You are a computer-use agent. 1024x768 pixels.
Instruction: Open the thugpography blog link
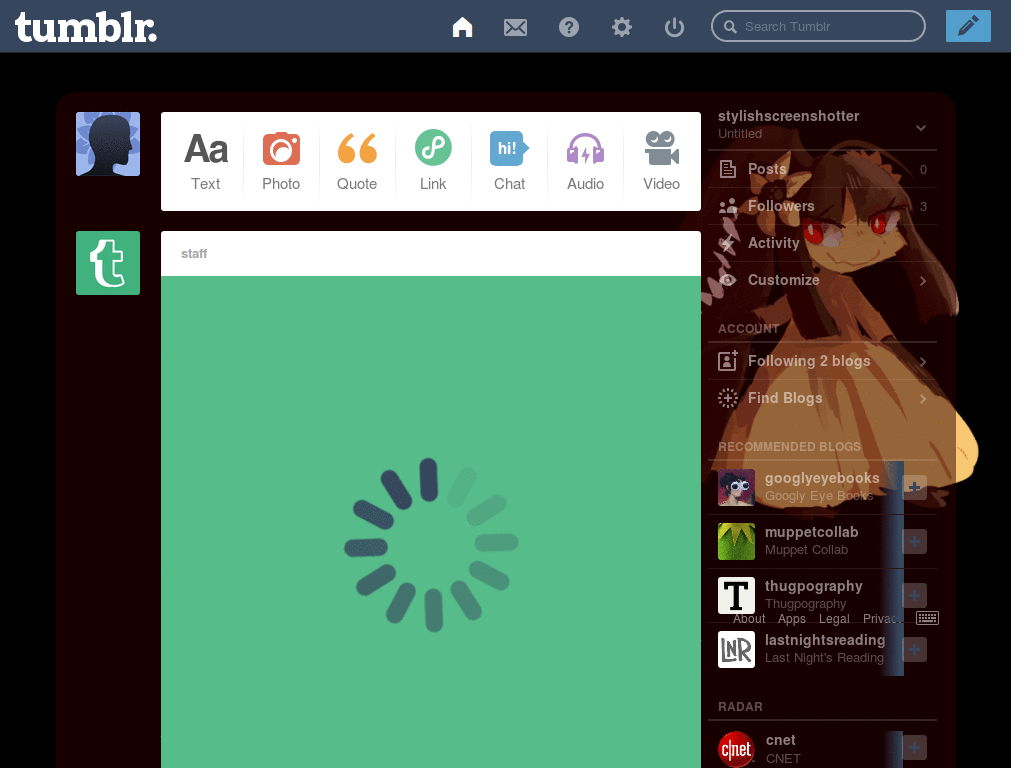pyautogui.click(x=813, y=586)
